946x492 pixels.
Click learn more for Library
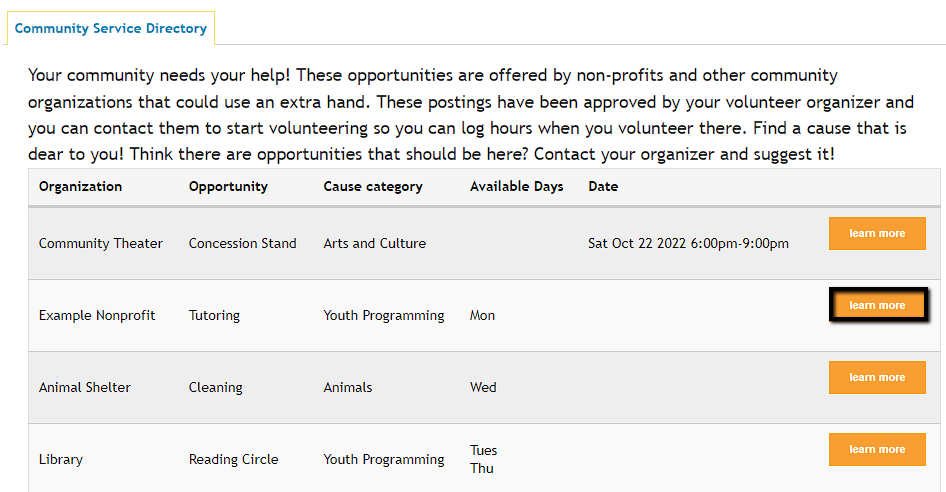point(877,450)
